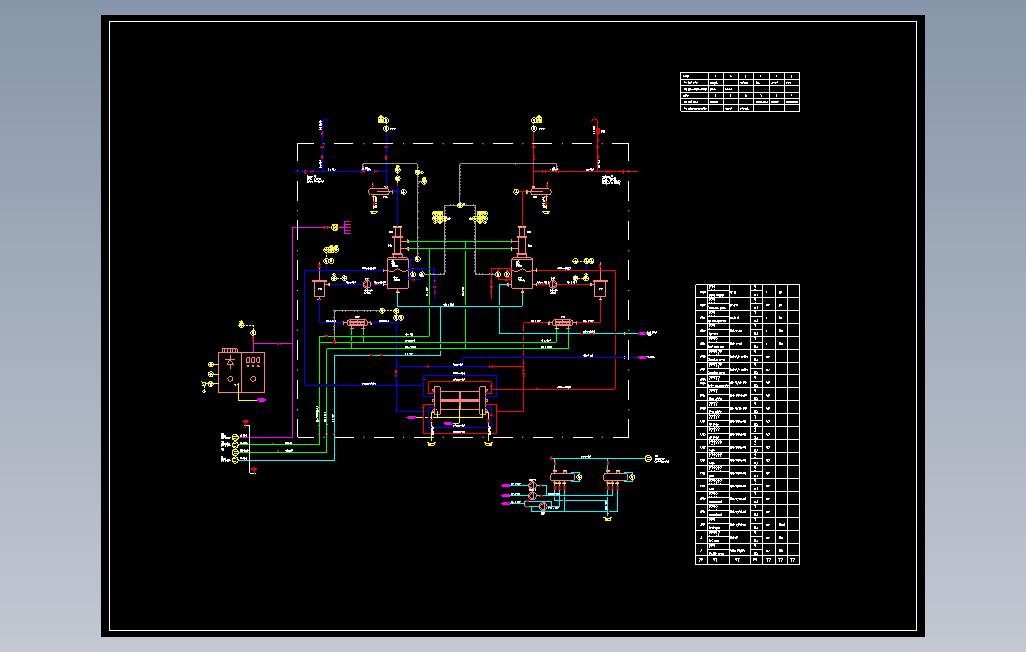The height and width of the screenshot is (652, 1026).
Task: Select the circulation pump left of left separator
Action: point(367,283)
